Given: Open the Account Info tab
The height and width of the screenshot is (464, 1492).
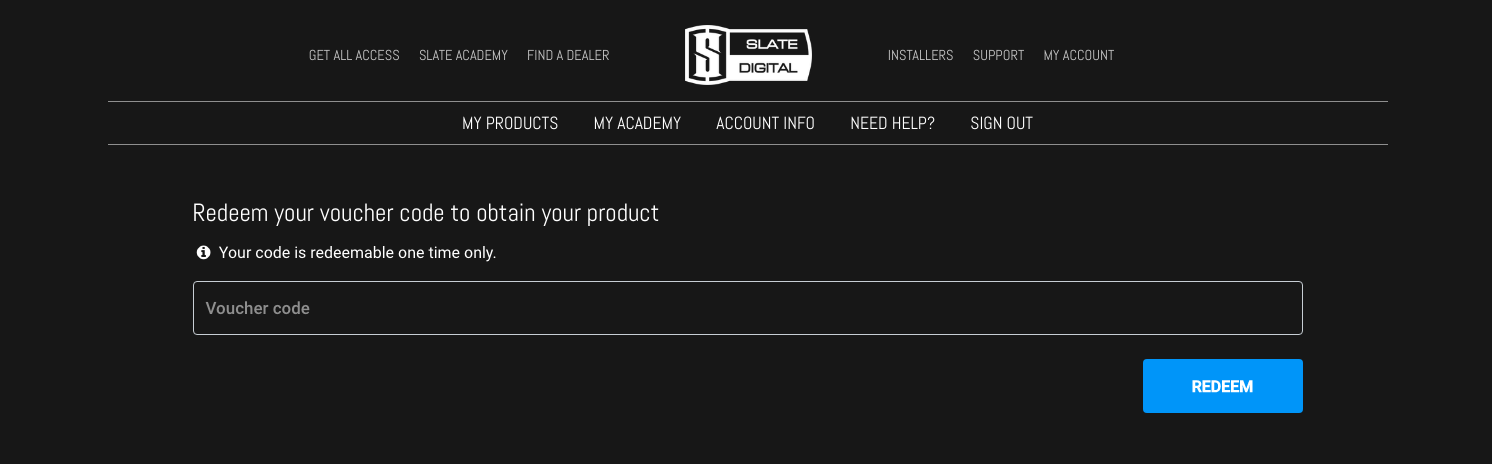Looking at the screenshot, I should pyautogui.click(x=765, y=124).
